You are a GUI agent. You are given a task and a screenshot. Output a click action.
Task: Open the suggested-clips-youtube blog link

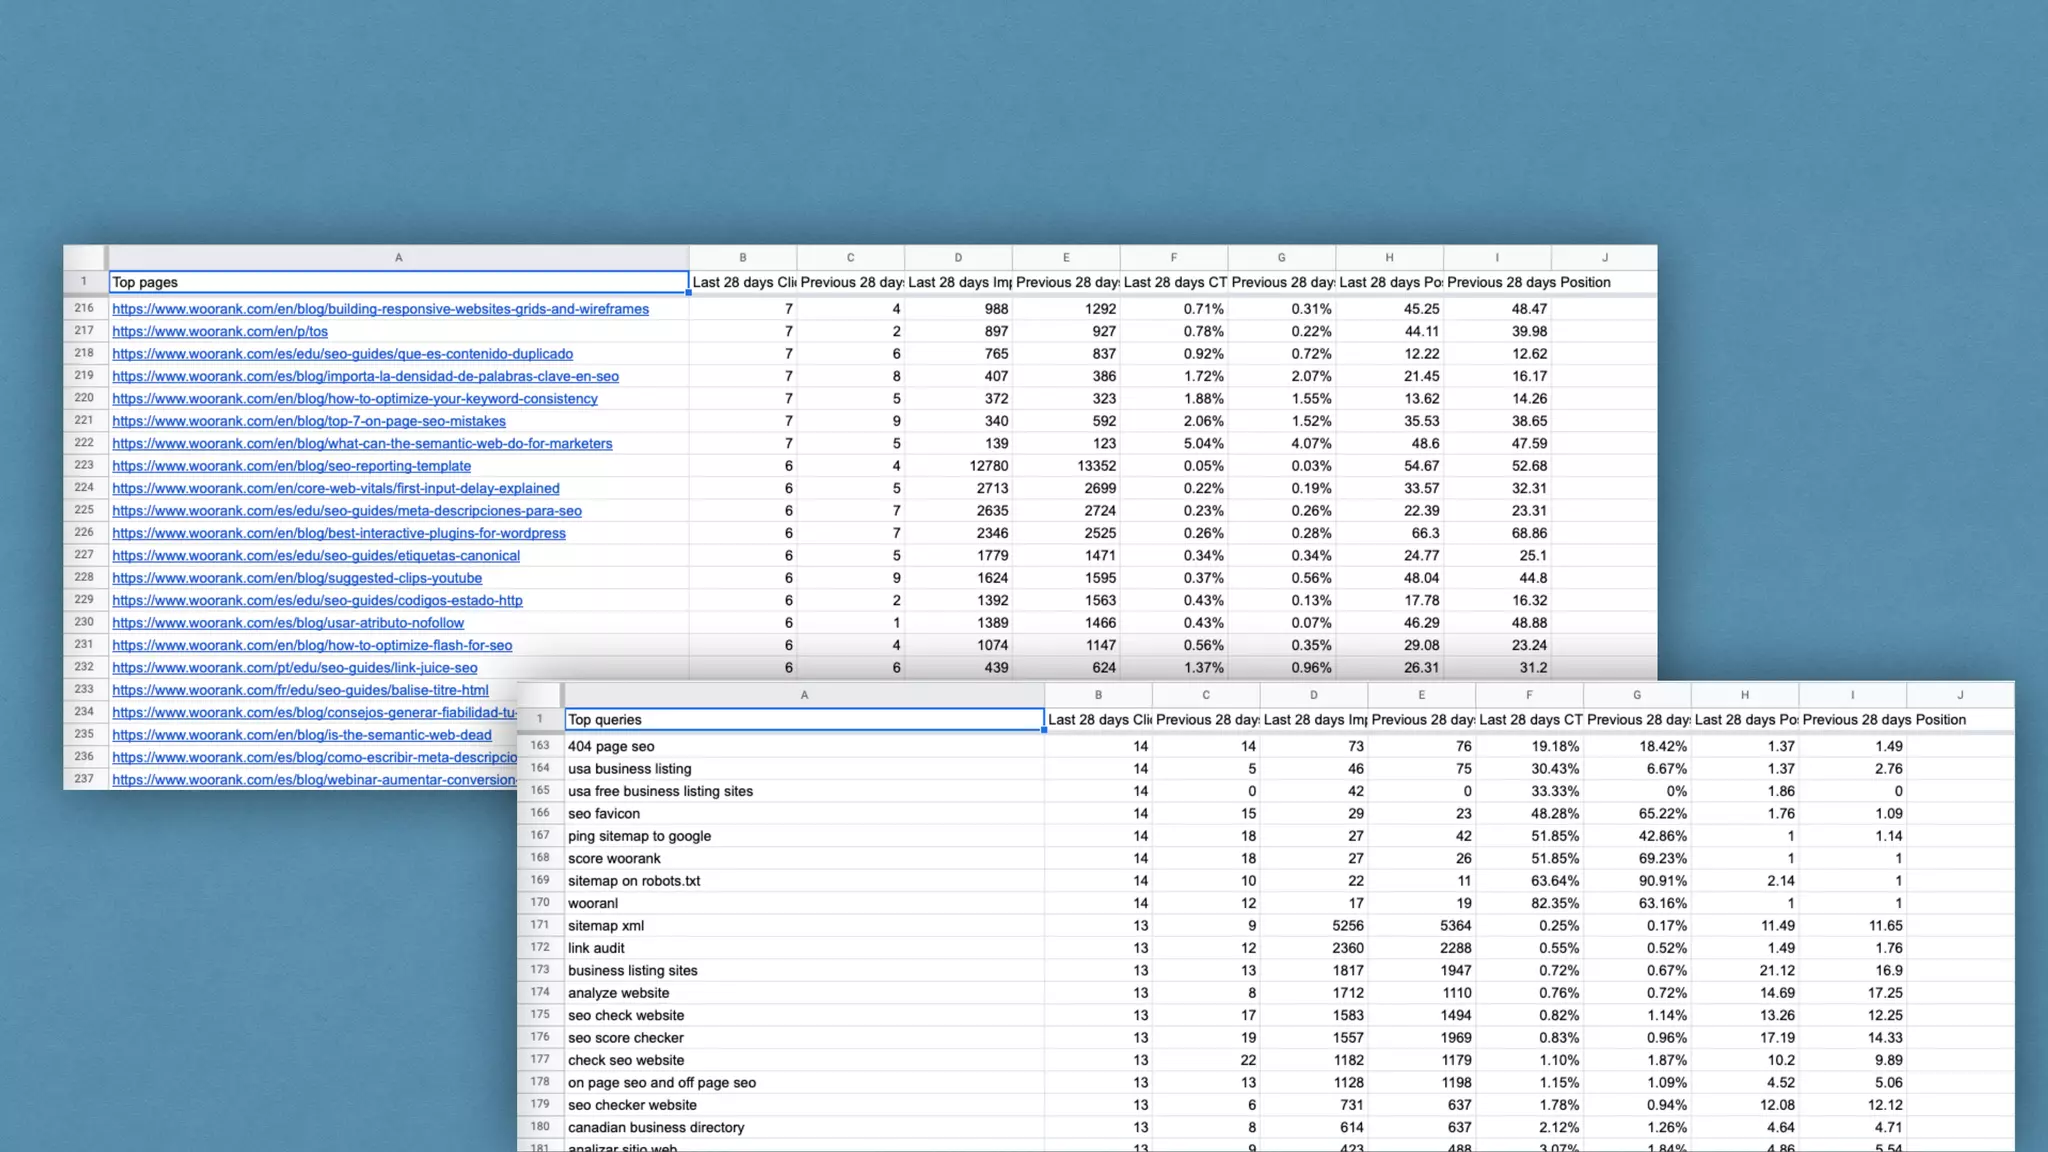[x=297, y=578]
